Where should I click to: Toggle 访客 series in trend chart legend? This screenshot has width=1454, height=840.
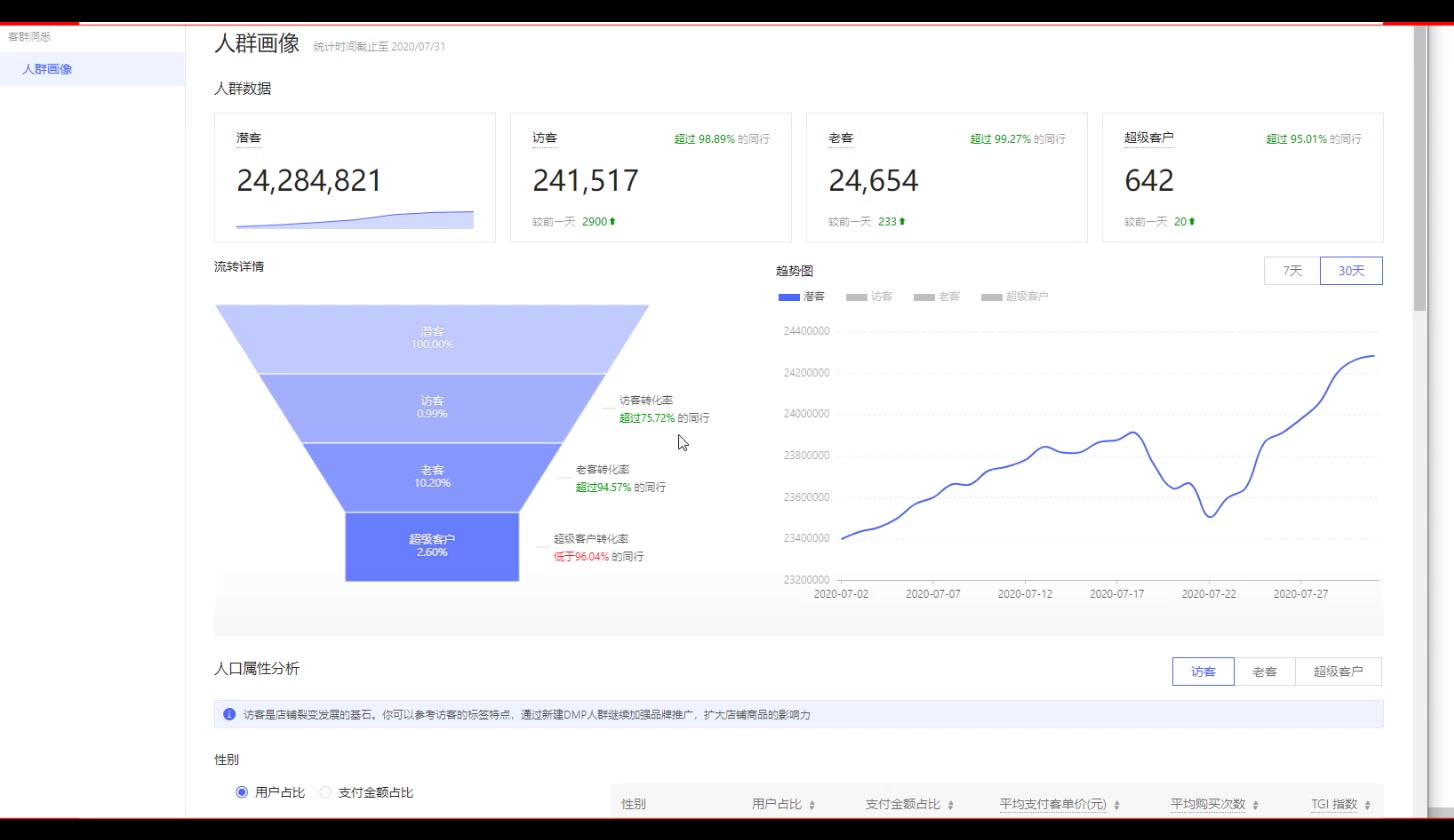coord(869,297)
